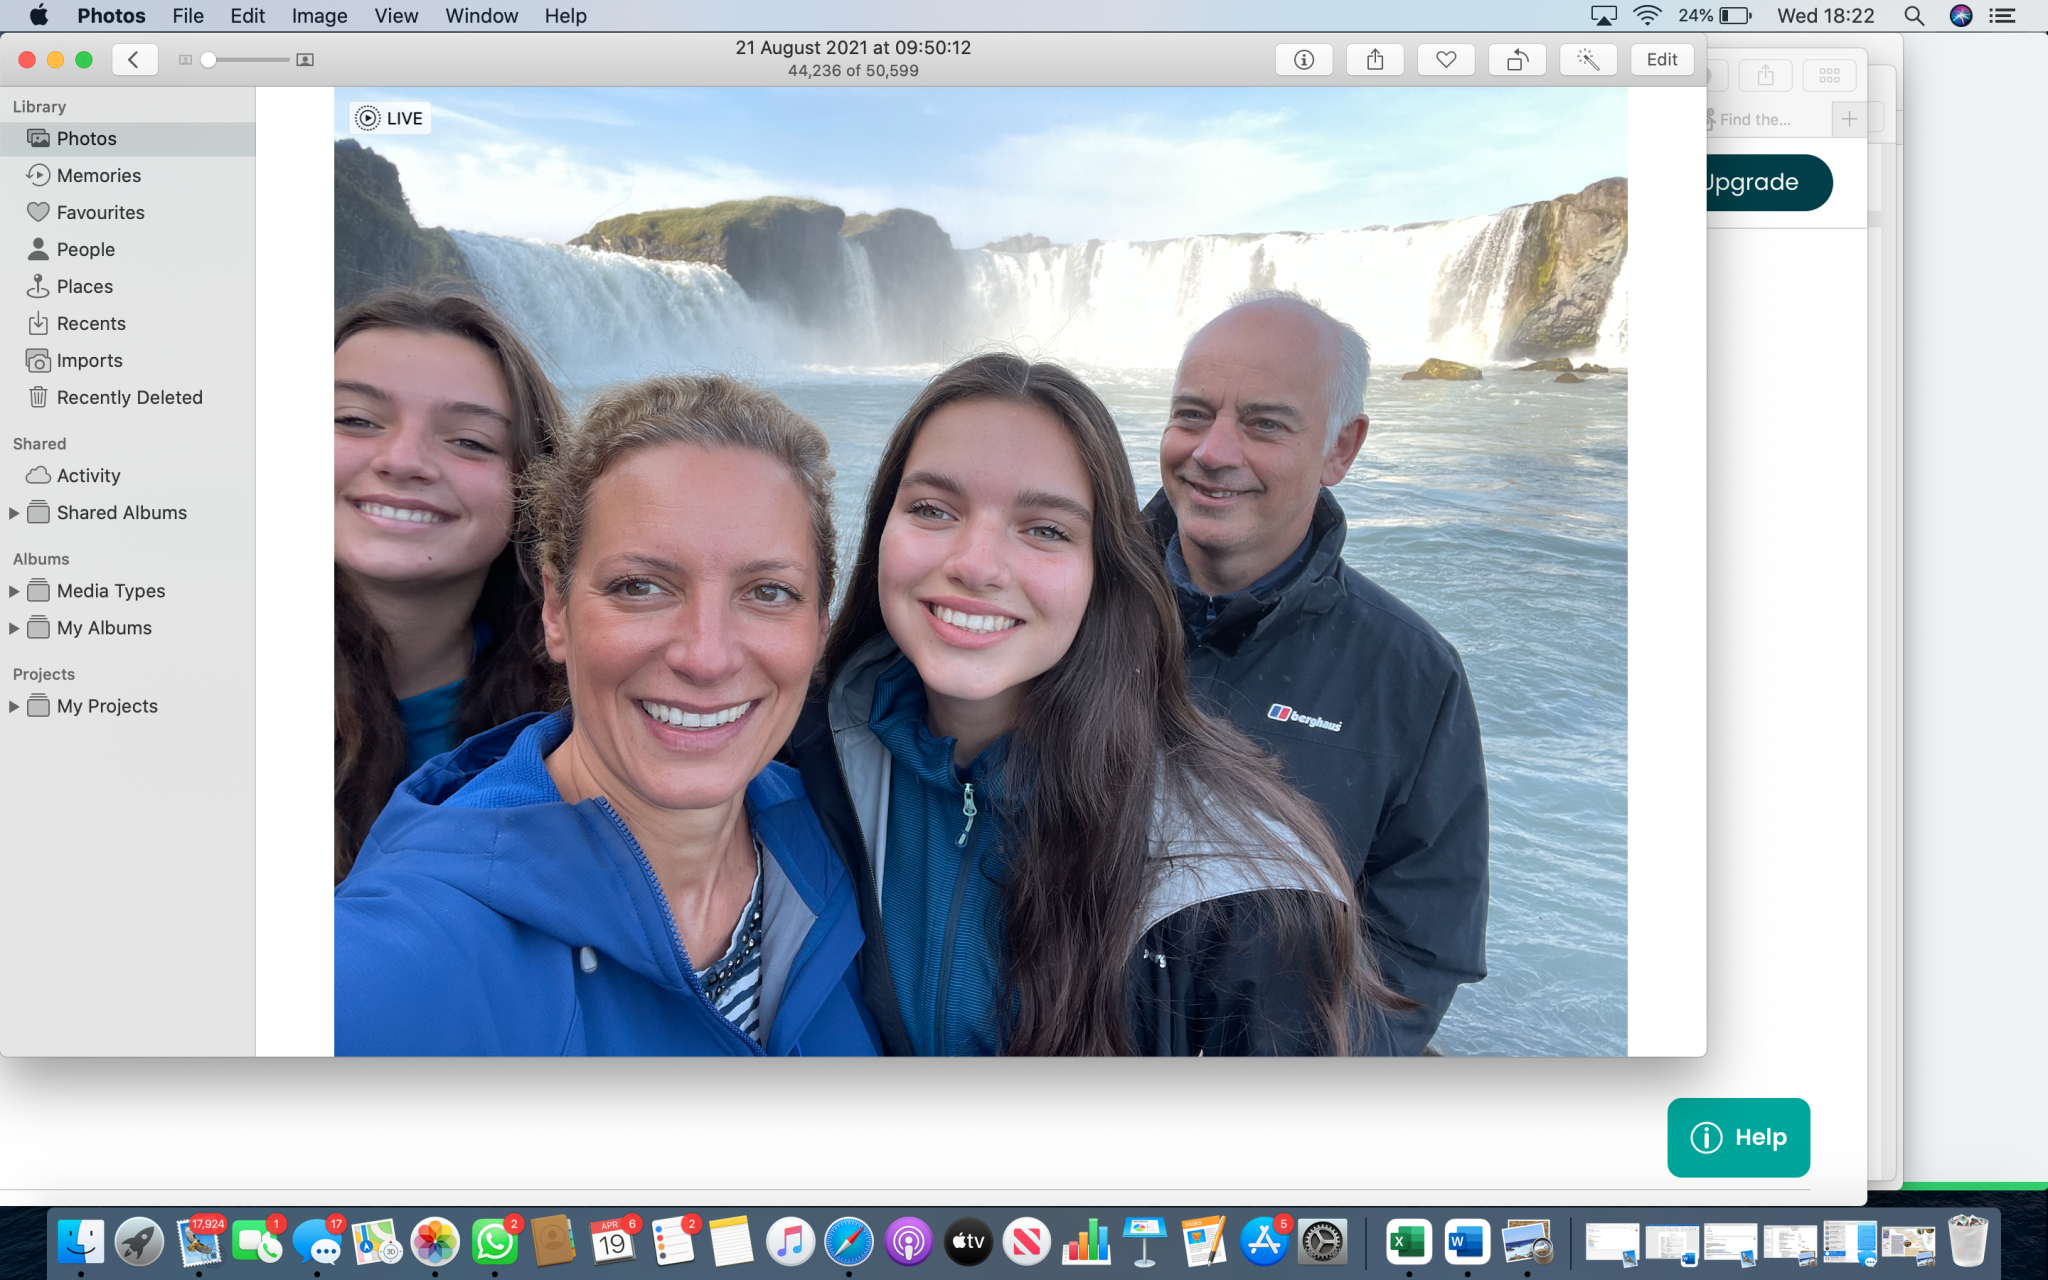Open Edit mode for this photo

pos(1662,60)
